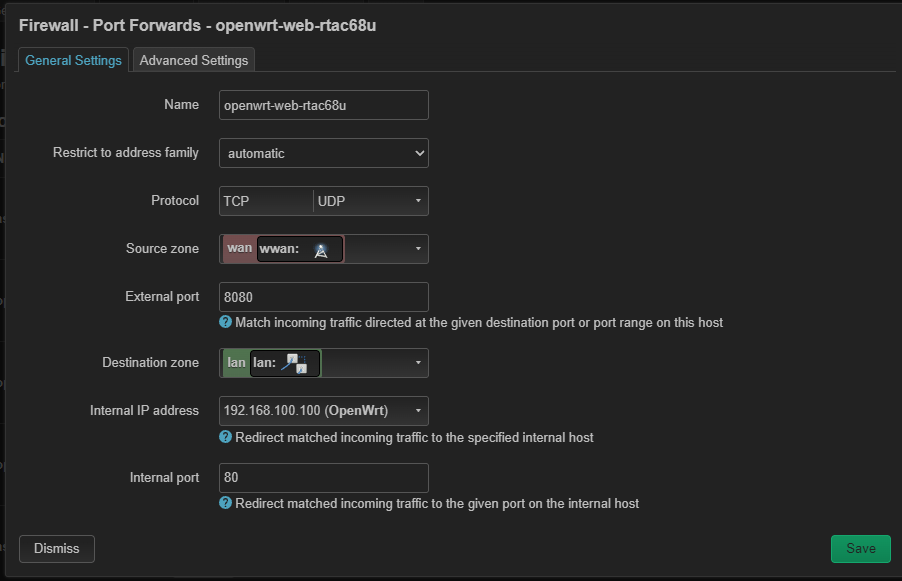Click the Internal IP address label
The image size is (902, 581).
(x=144, y=410)
